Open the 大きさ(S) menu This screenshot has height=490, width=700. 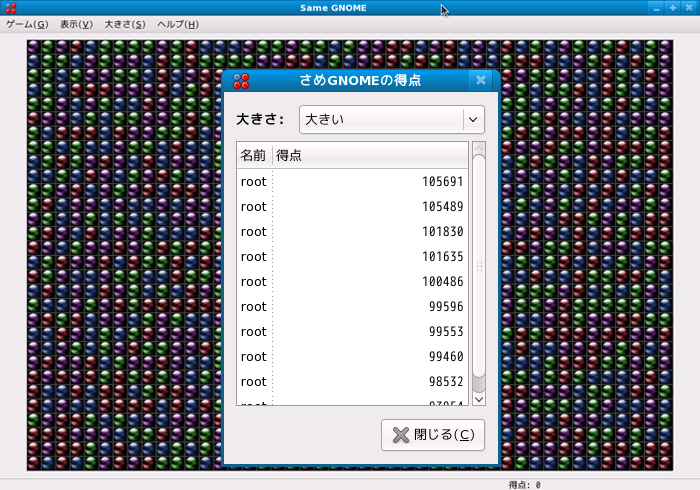pos(125,24)
